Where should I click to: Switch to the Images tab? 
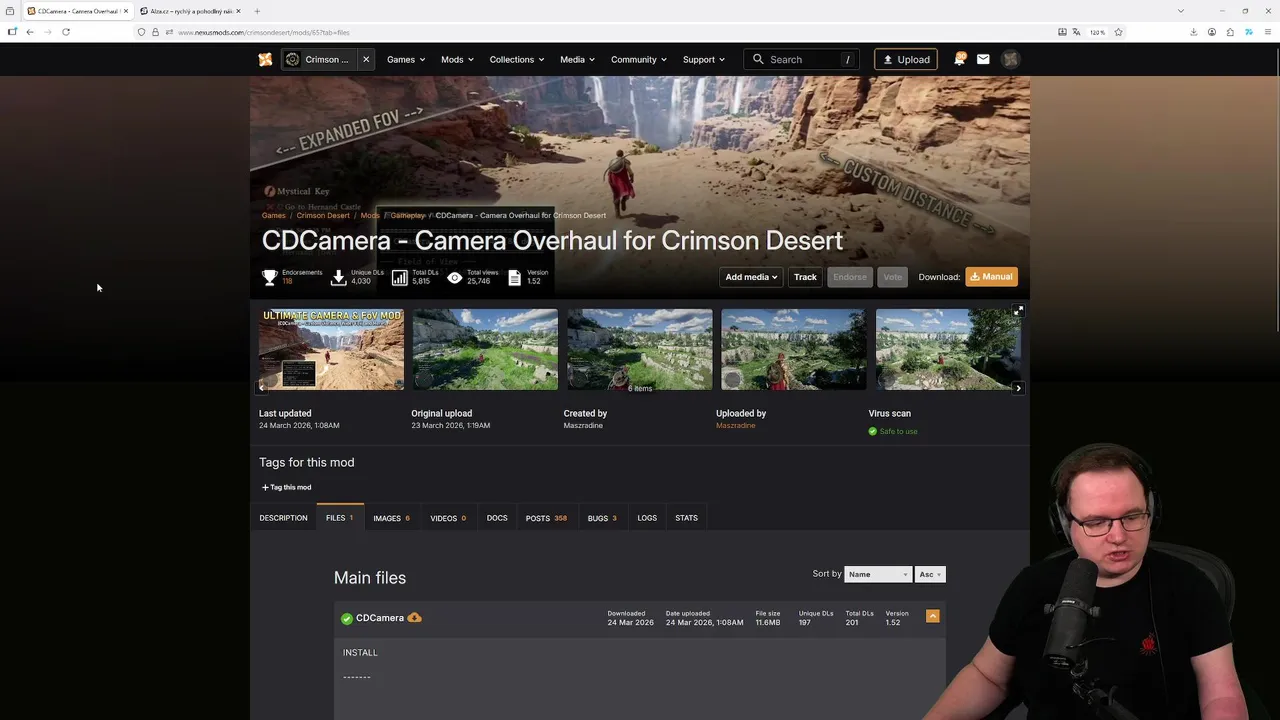point(391,518)
